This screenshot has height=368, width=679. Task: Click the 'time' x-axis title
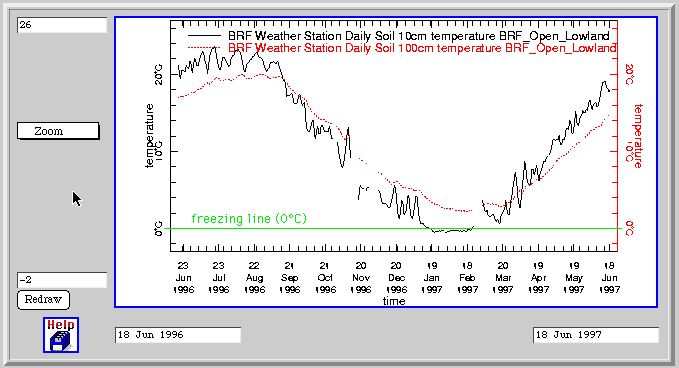point(394,301)
